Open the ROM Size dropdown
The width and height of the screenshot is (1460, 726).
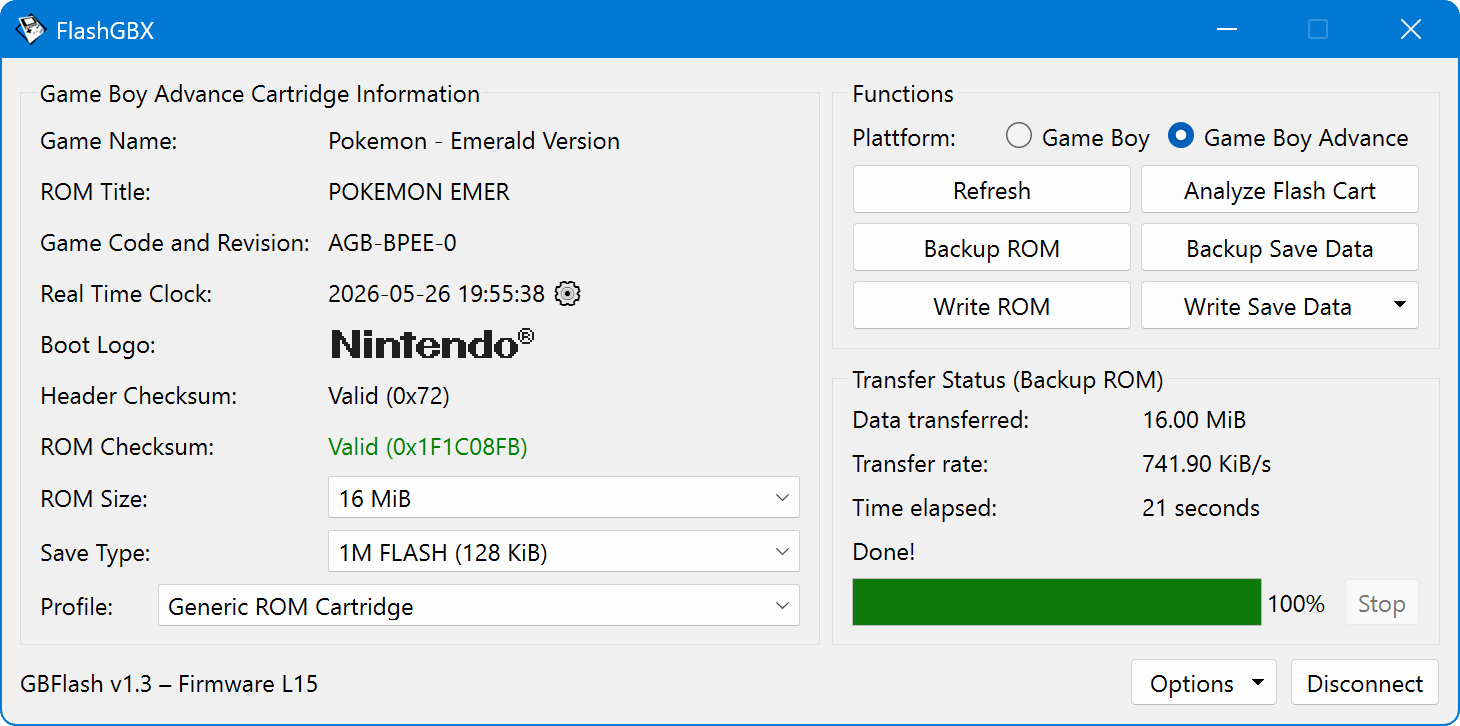(x=564, y=498)
